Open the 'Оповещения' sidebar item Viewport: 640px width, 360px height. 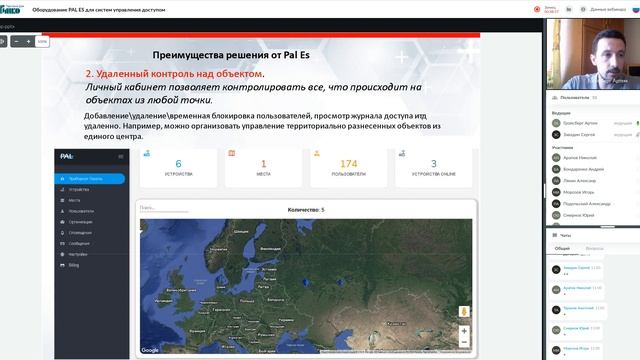(x=80, y=233)
